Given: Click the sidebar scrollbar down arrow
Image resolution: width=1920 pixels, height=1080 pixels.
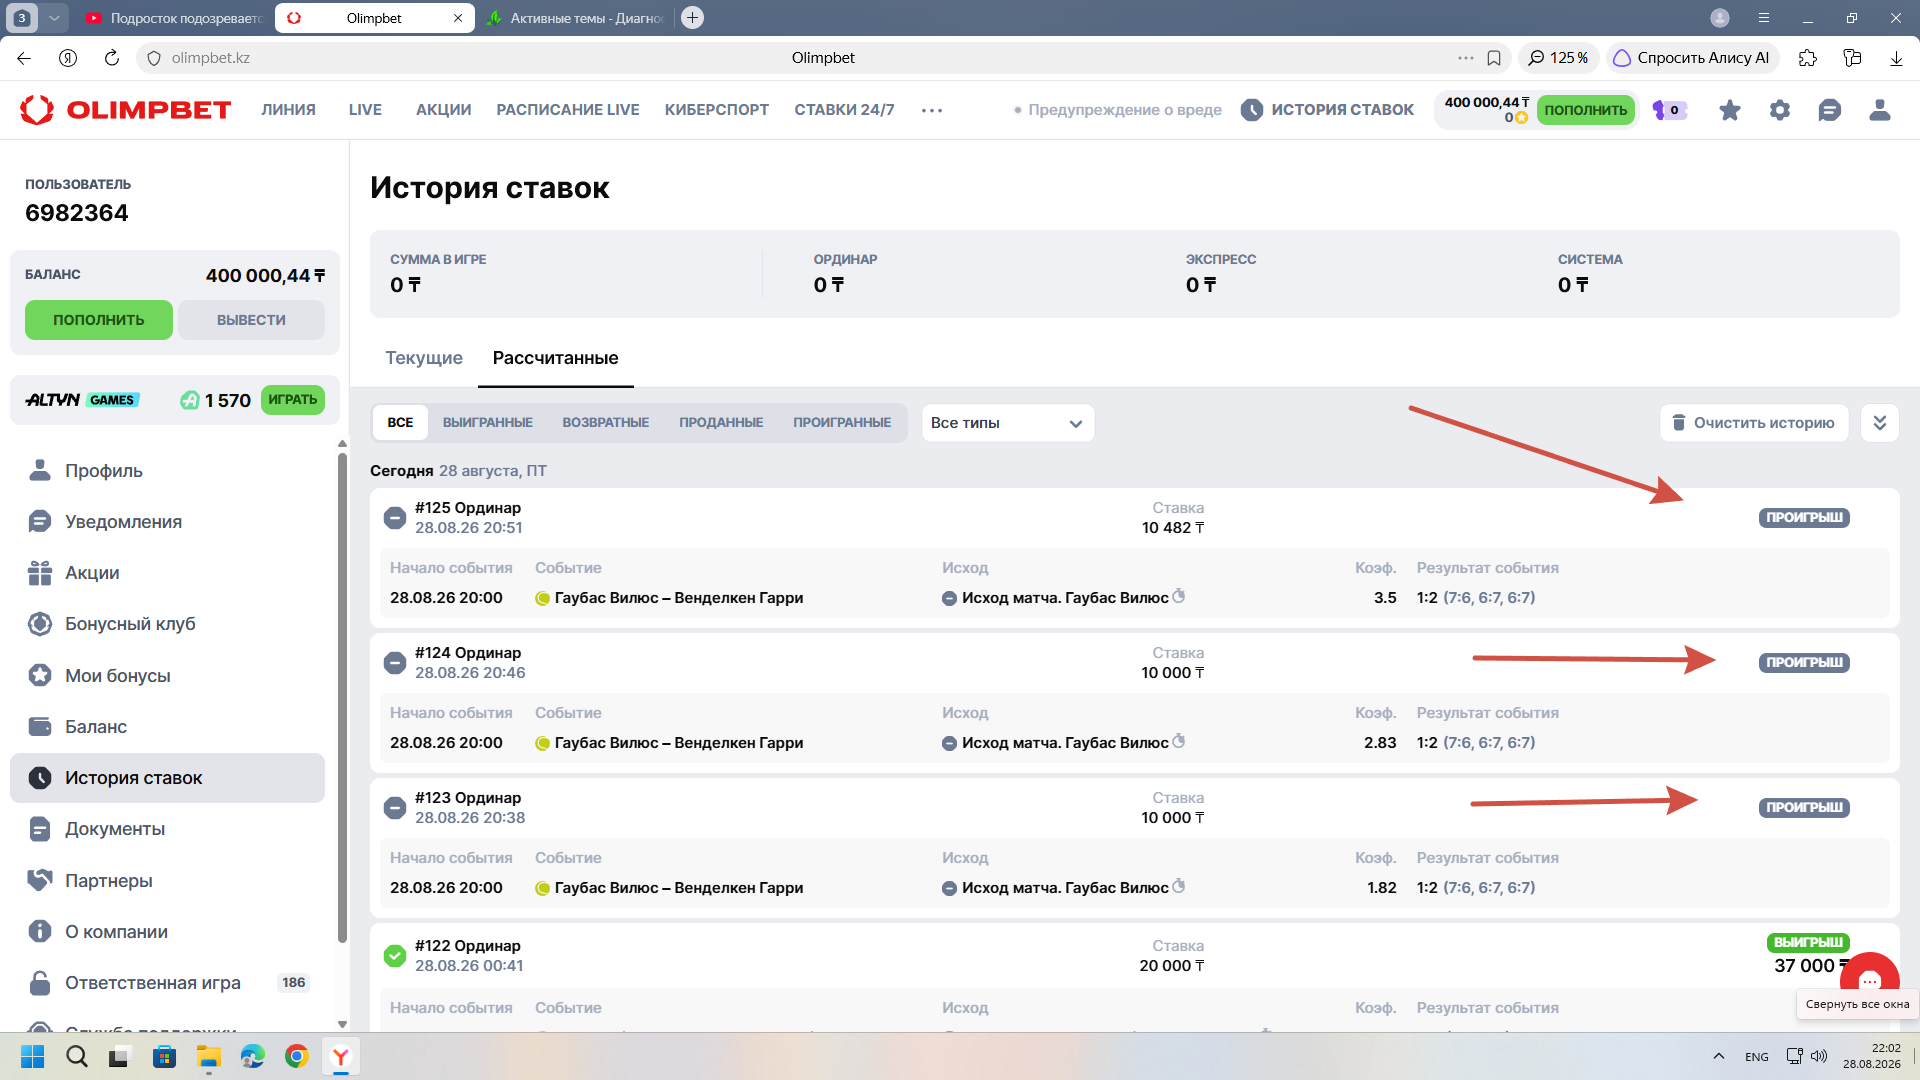Looking at the screenshot, I should pos(342,1024).
